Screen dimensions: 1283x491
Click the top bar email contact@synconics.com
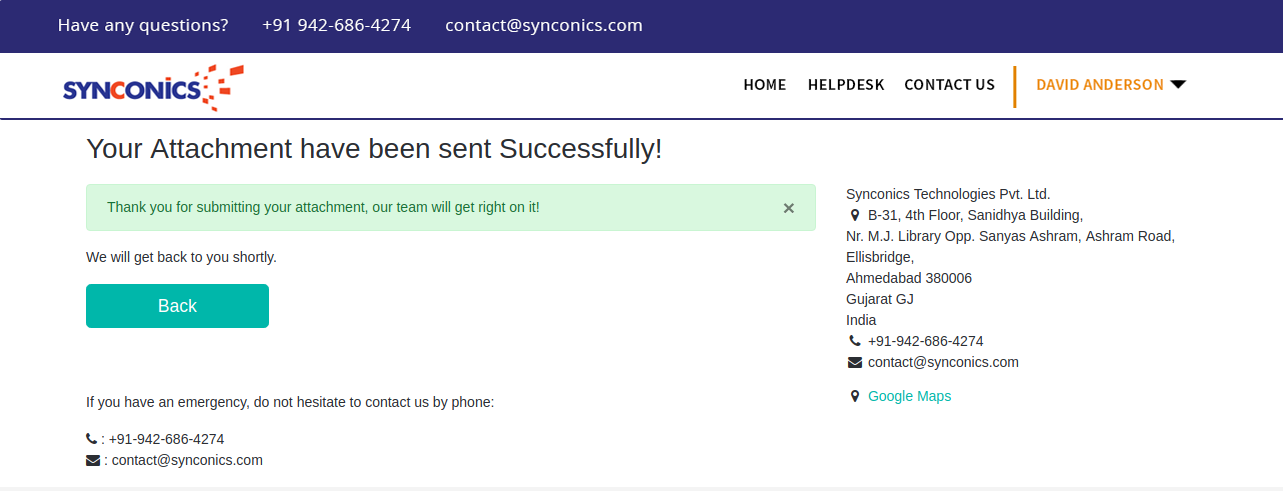coord(544,25)
